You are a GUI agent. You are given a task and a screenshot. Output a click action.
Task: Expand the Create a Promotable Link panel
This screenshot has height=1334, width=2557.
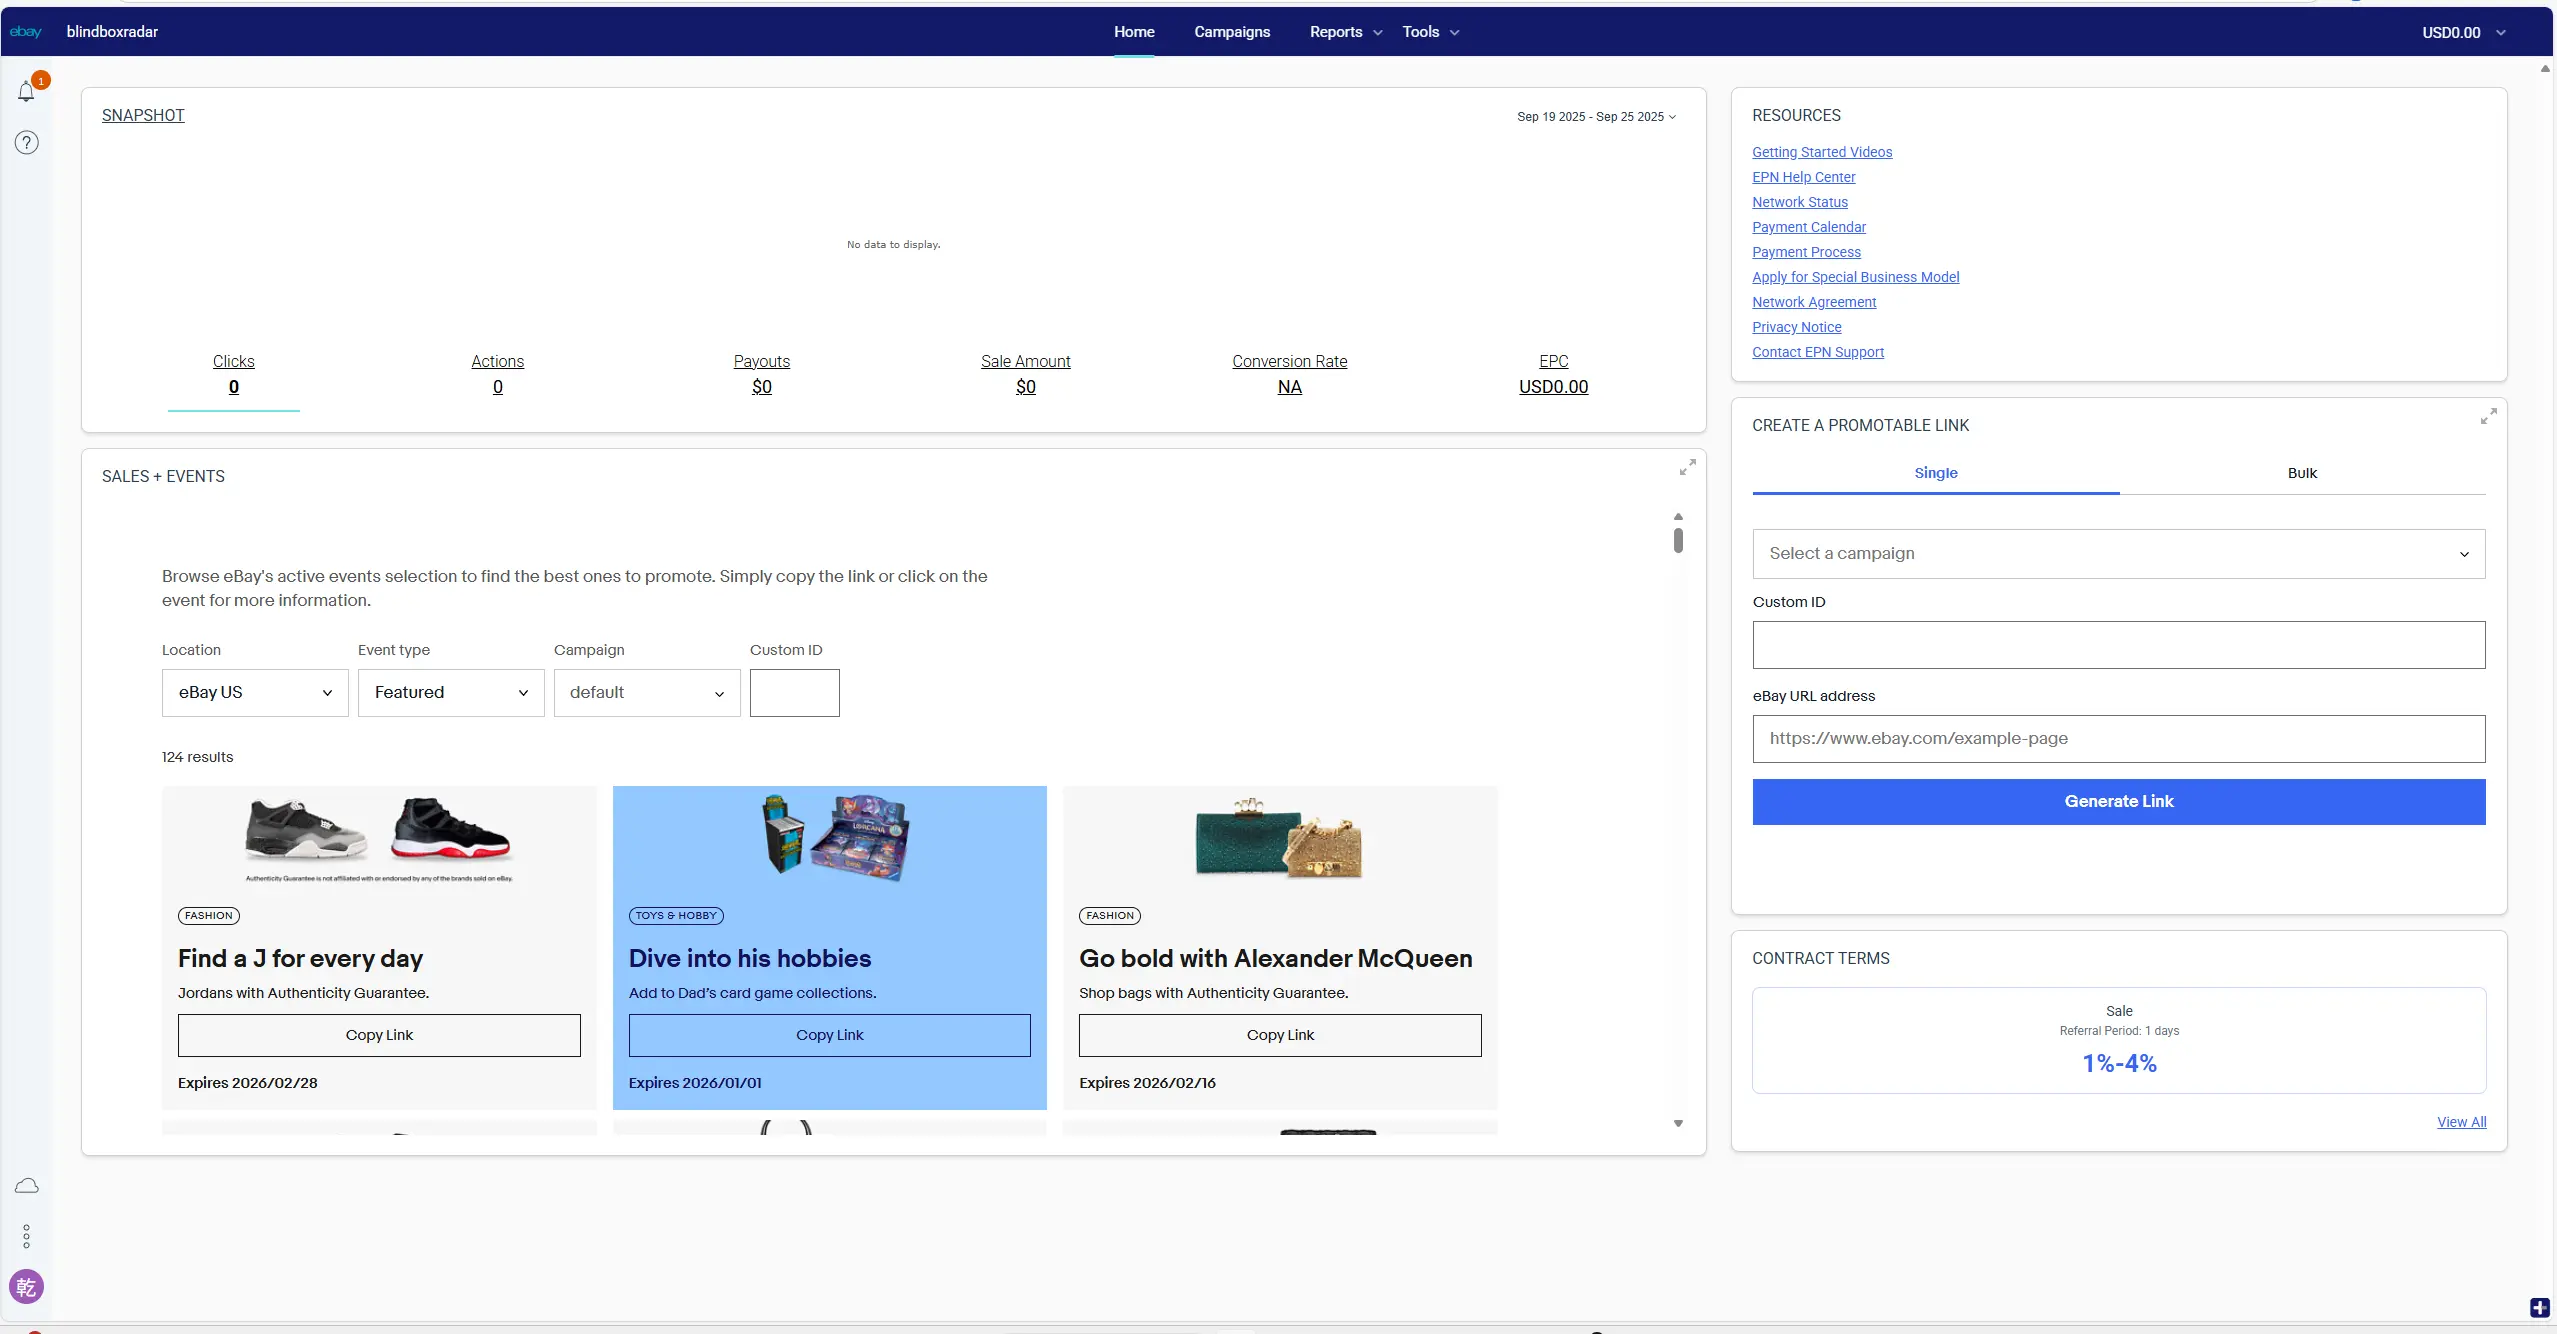[2488, 416]
